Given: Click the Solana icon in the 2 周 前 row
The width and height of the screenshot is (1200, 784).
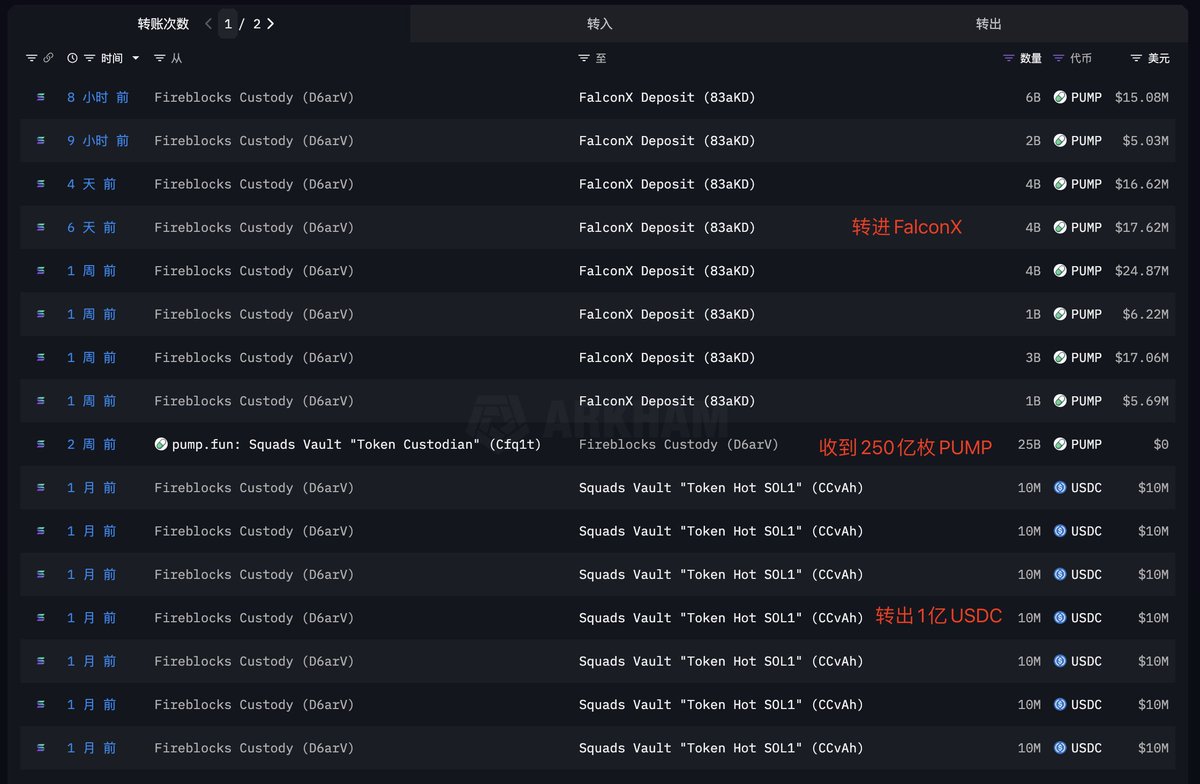Looking at the screenshot, I should coord(41,444).
